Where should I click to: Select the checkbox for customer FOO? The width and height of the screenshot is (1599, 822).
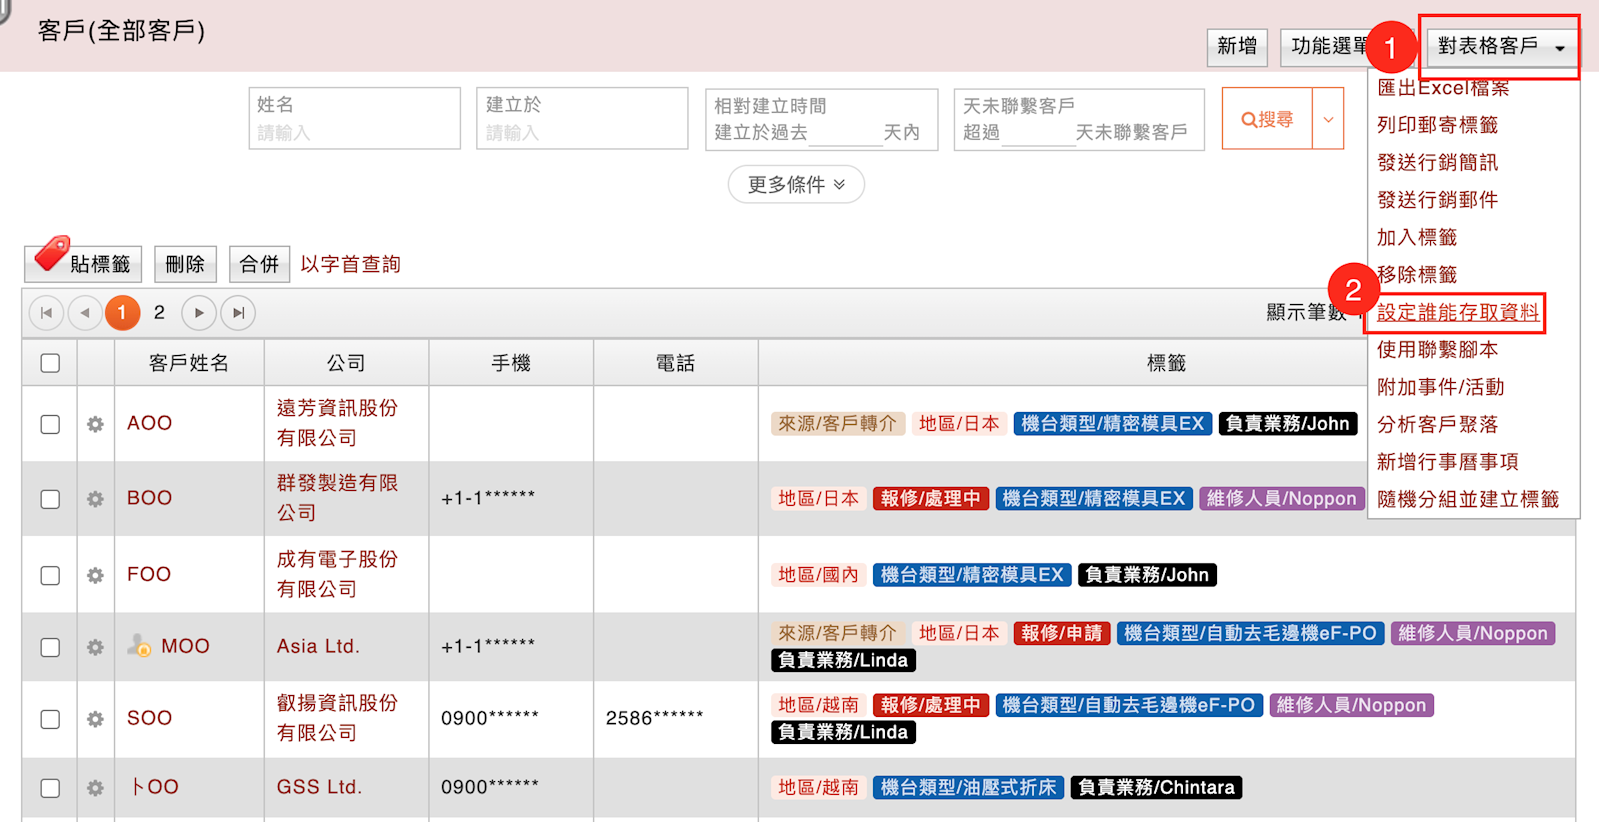(50, 575)
